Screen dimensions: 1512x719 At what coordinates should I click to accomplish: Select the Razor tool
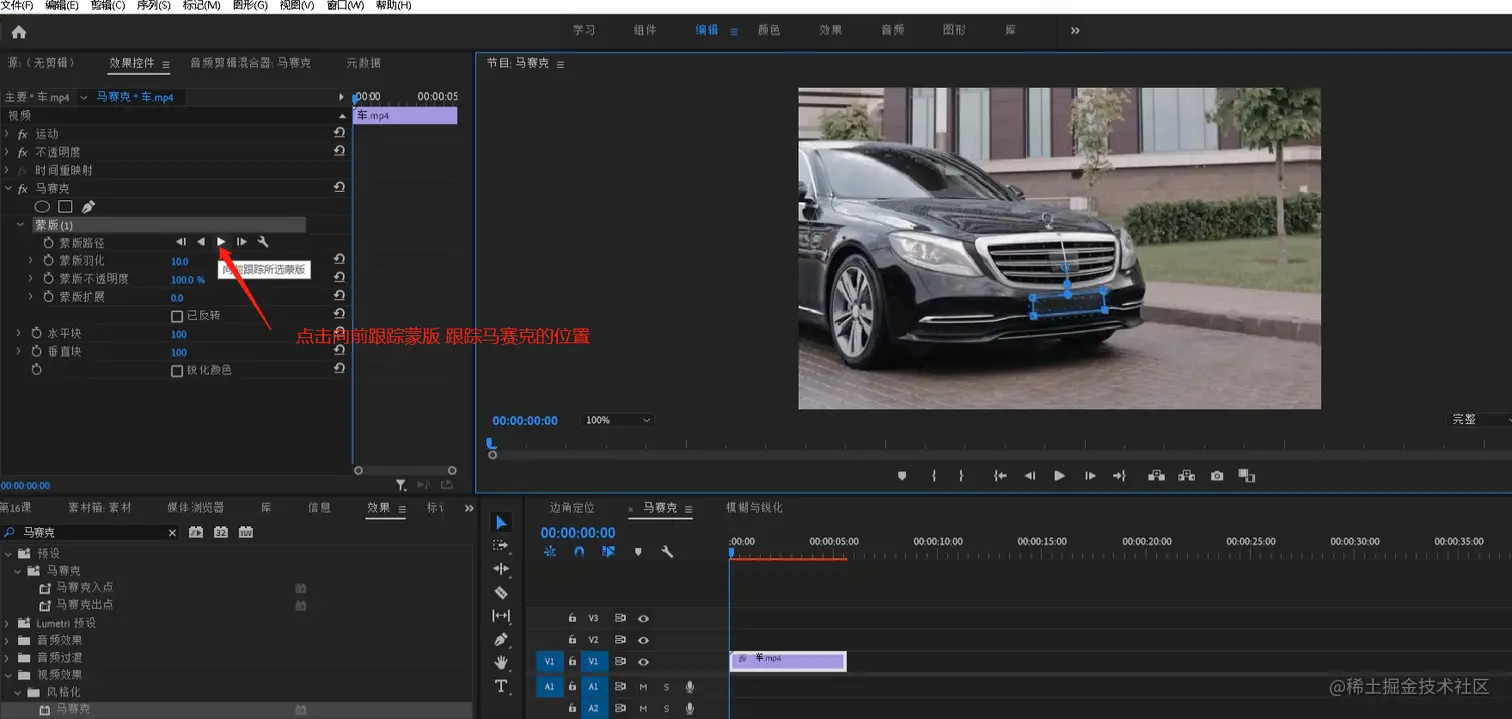coord(501,592)
